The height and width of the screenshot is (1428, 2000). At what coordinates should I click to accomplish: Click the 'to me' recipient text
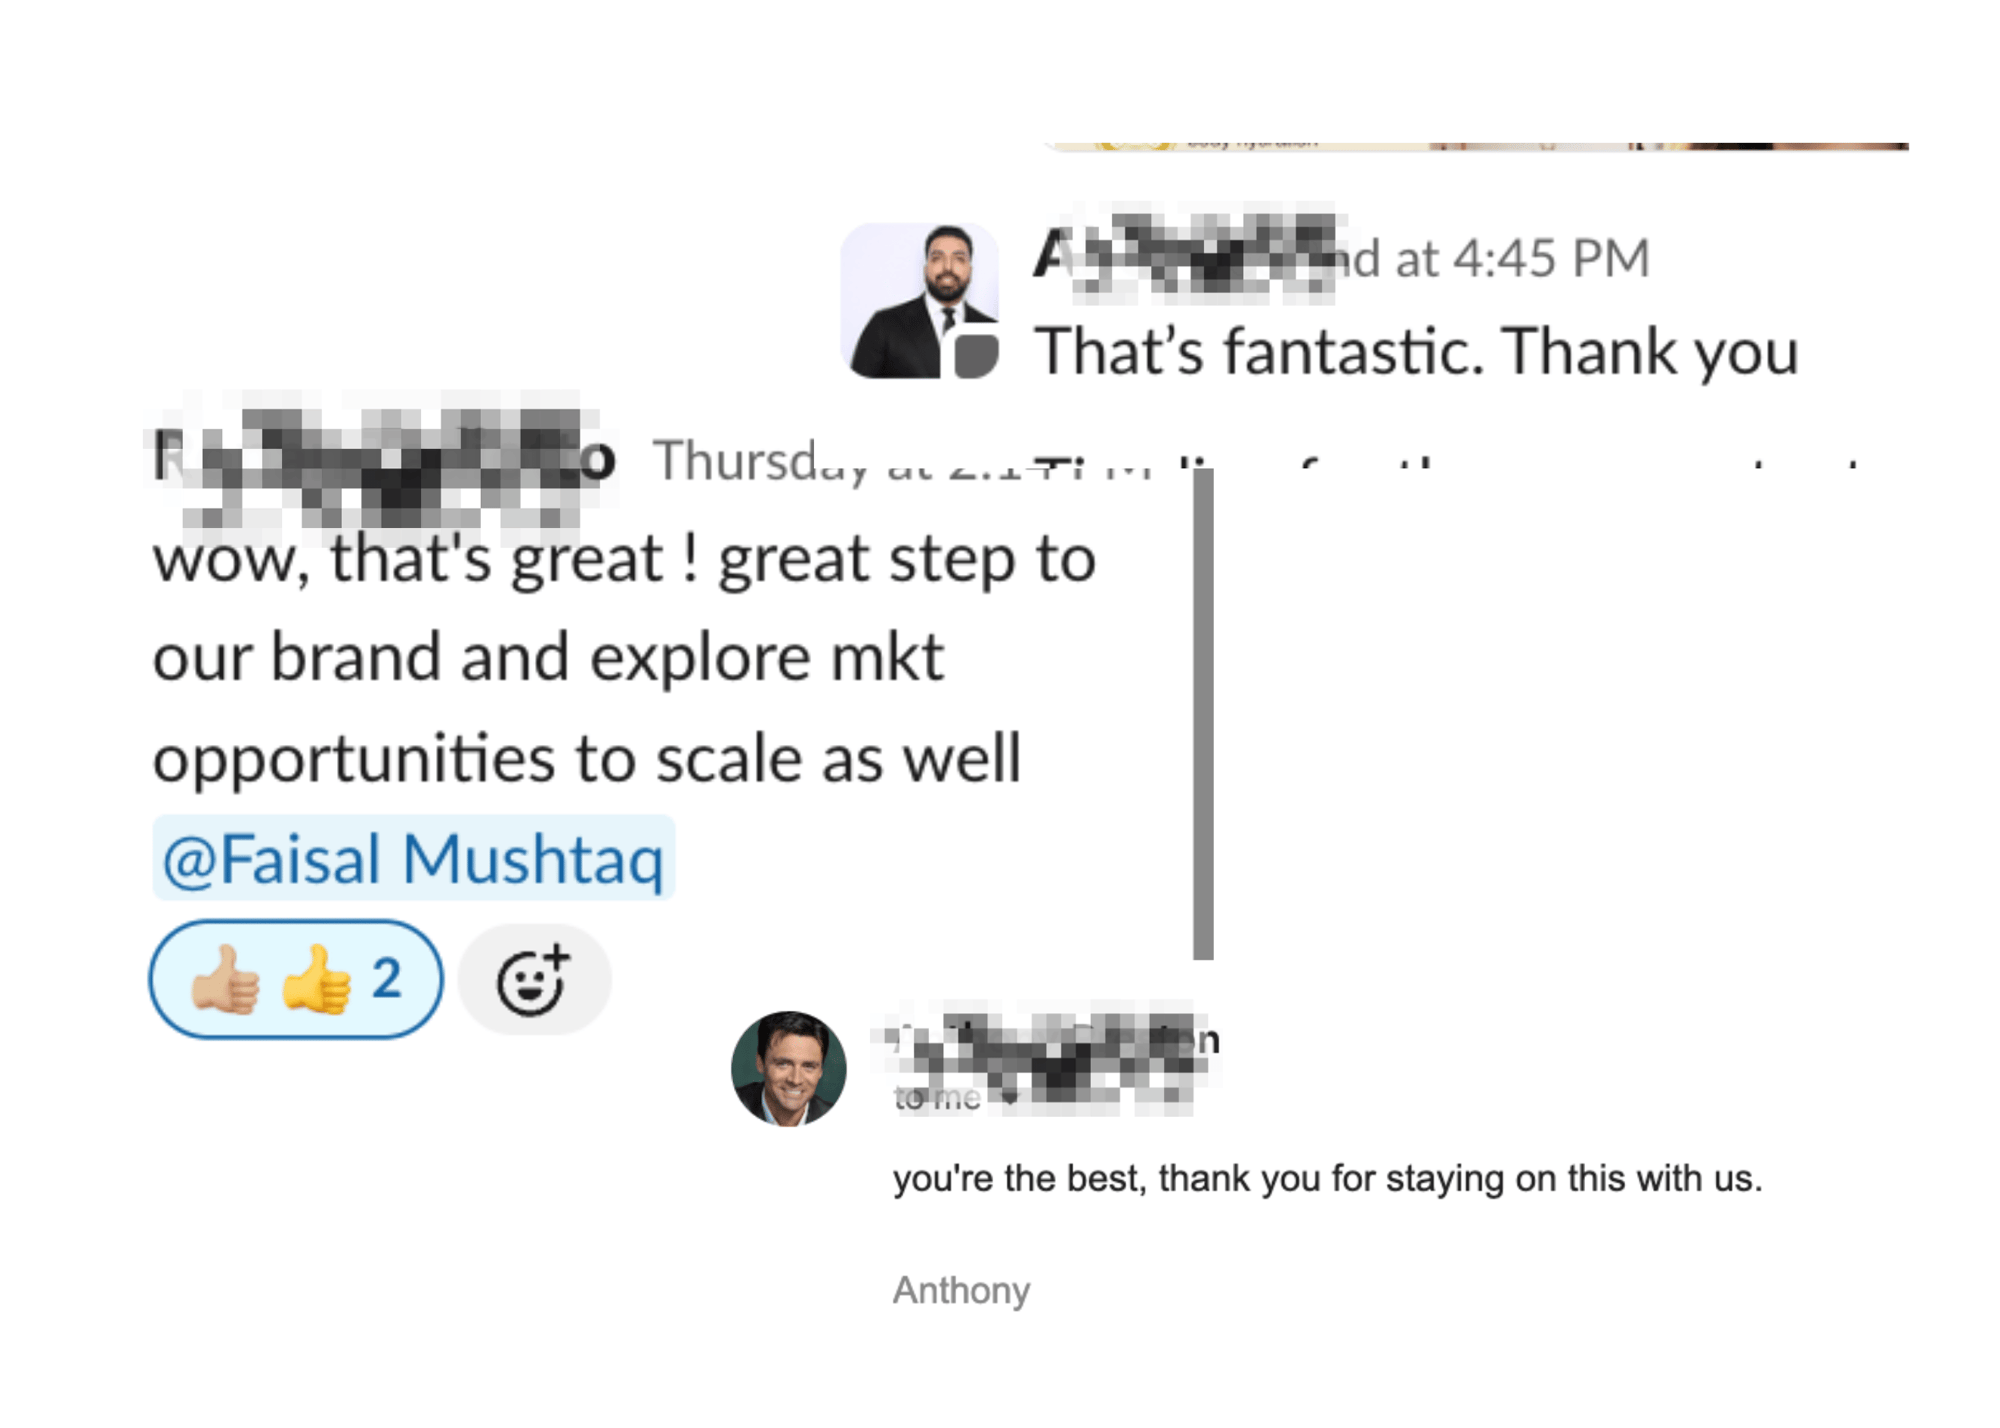click(x=936, y=1099)
